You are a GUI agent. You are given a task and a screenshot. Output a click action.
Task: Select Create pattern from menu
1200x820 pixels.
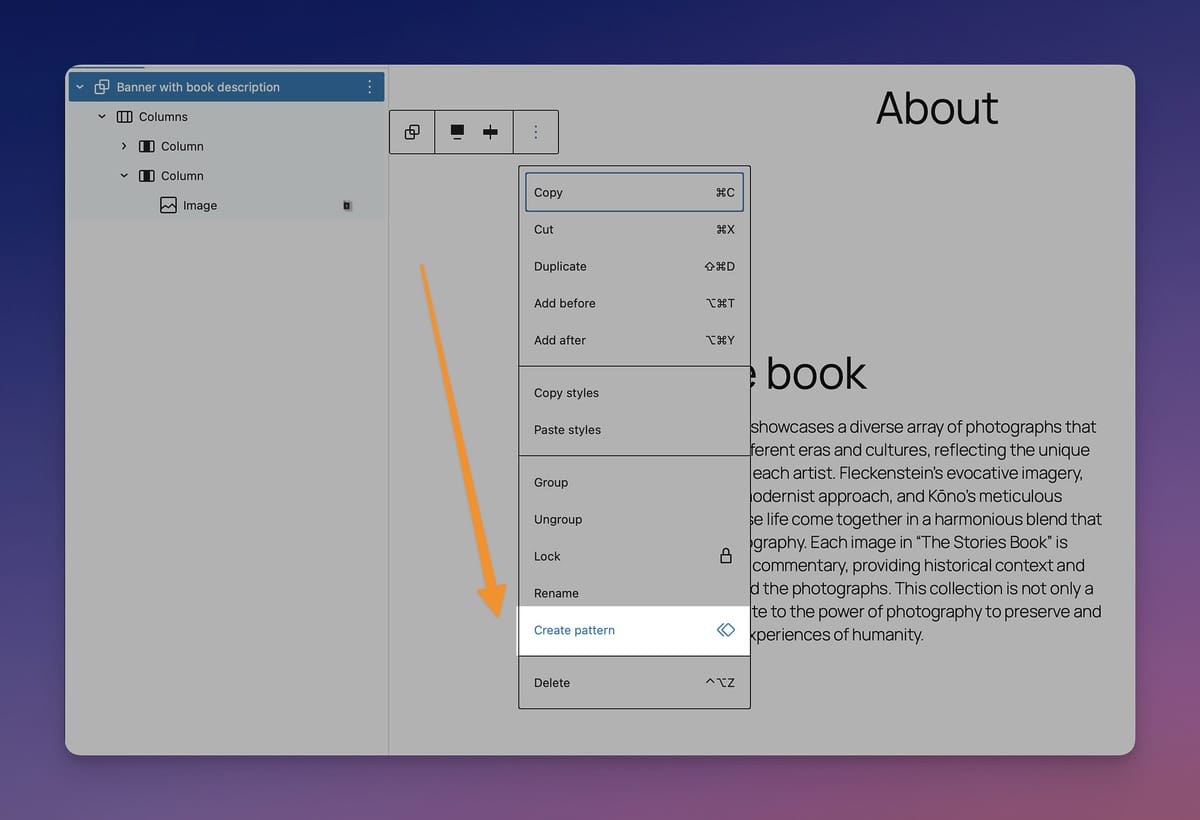click(x=574, y=630)
